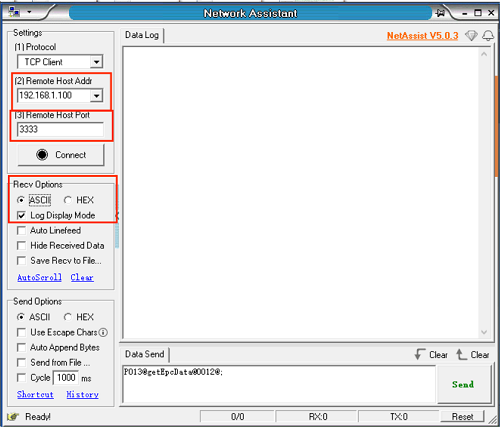Click the notification bell icon
The height and width of the screenshot is (427, 500).
pyautogui.click(x=488, y=35)
